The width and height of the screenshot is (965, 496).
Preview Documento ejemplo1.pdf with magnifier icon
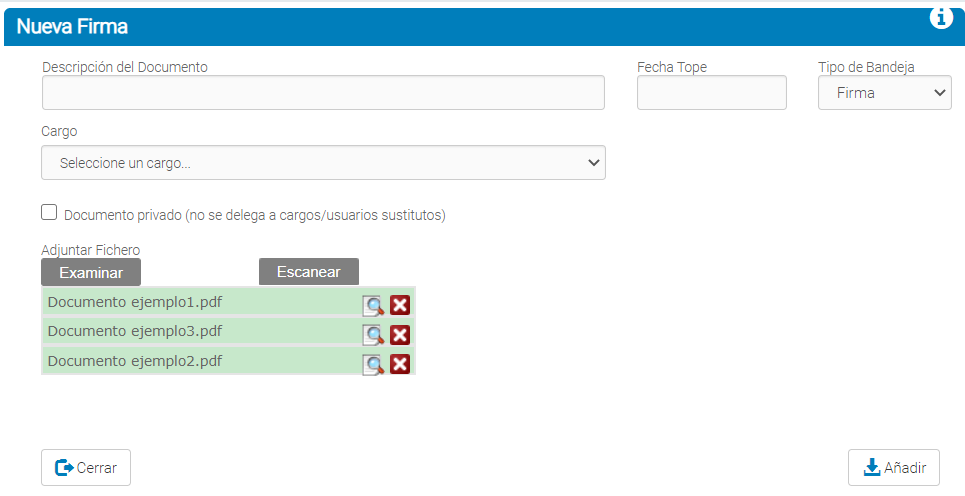[x=373, y=306]
